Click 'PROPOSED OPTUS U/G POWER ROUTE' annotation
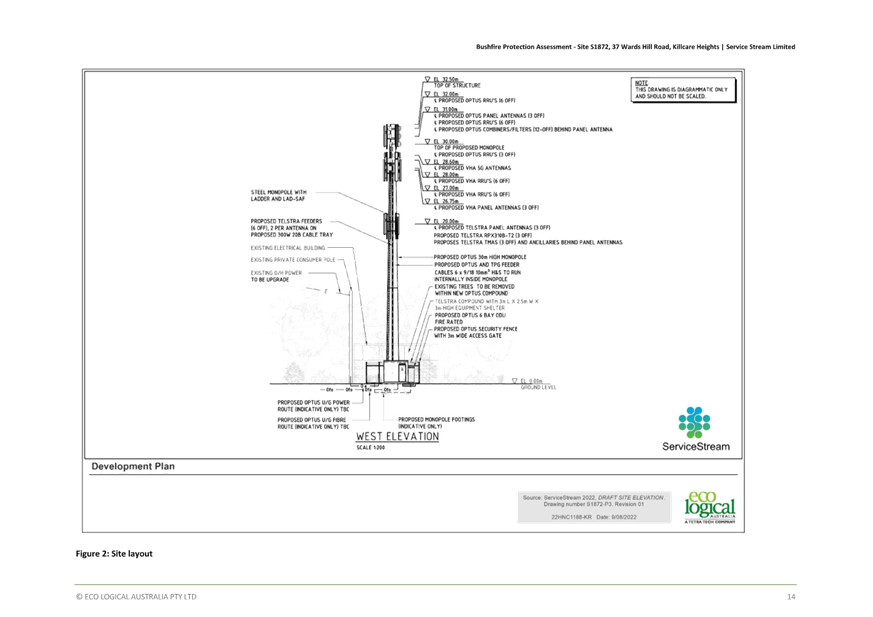The image size is (873, 617). (x=313, y=406)
